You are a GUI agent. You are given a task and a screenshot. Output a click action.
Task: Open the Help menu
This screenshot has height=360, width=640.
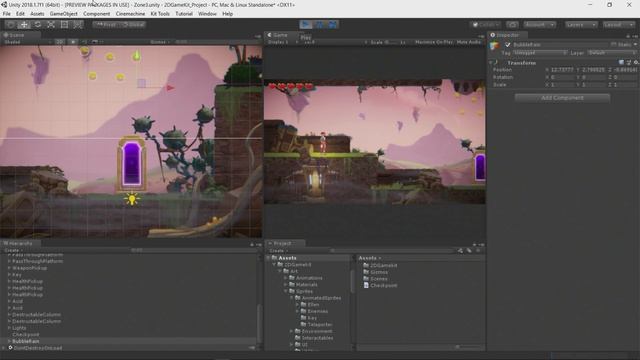[x=227, y=14]
